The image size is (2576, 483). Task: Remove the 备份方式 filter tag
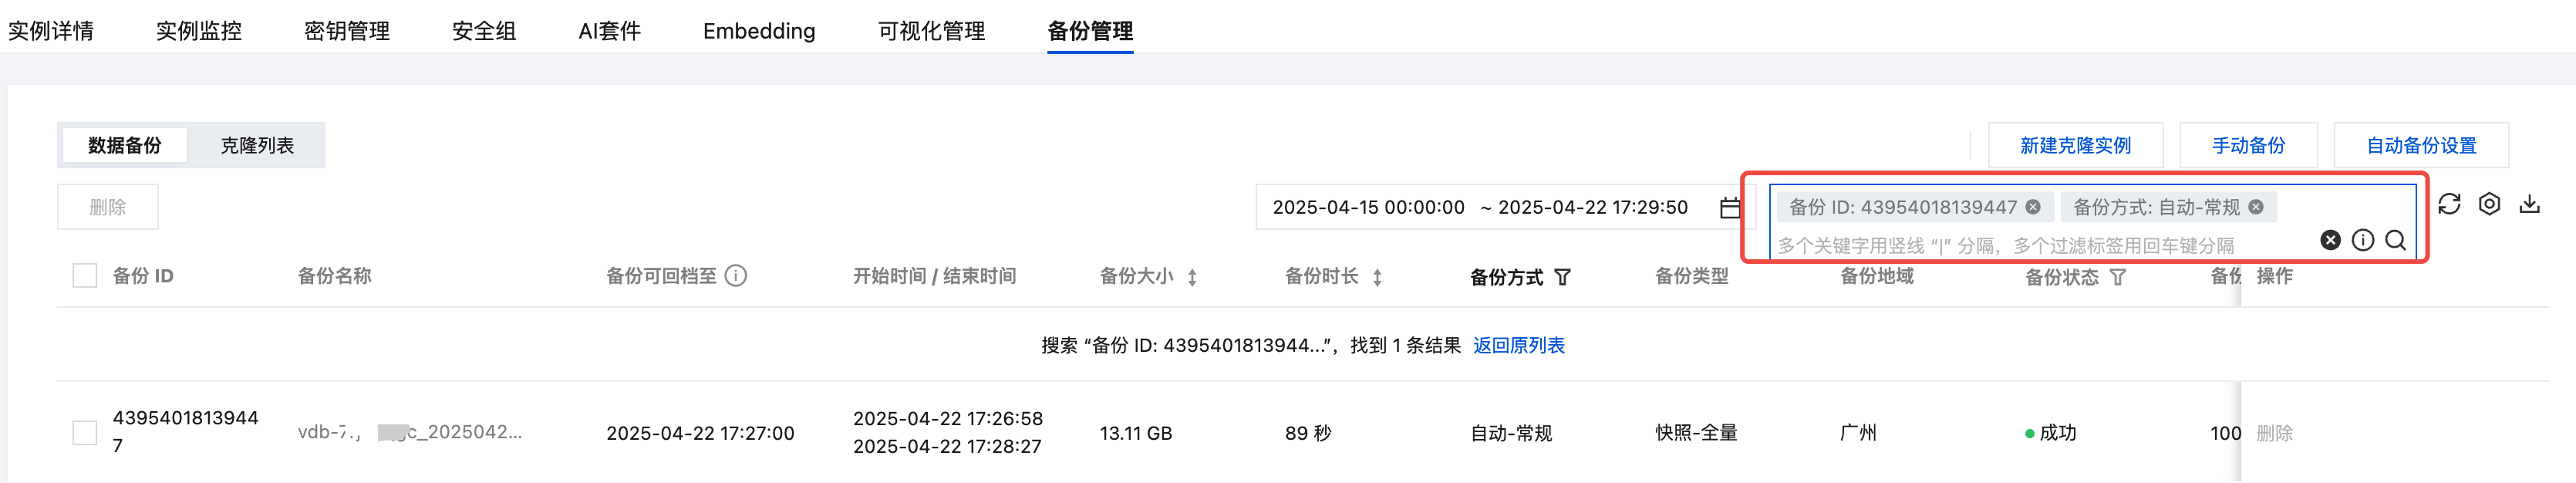[2256, 207]
